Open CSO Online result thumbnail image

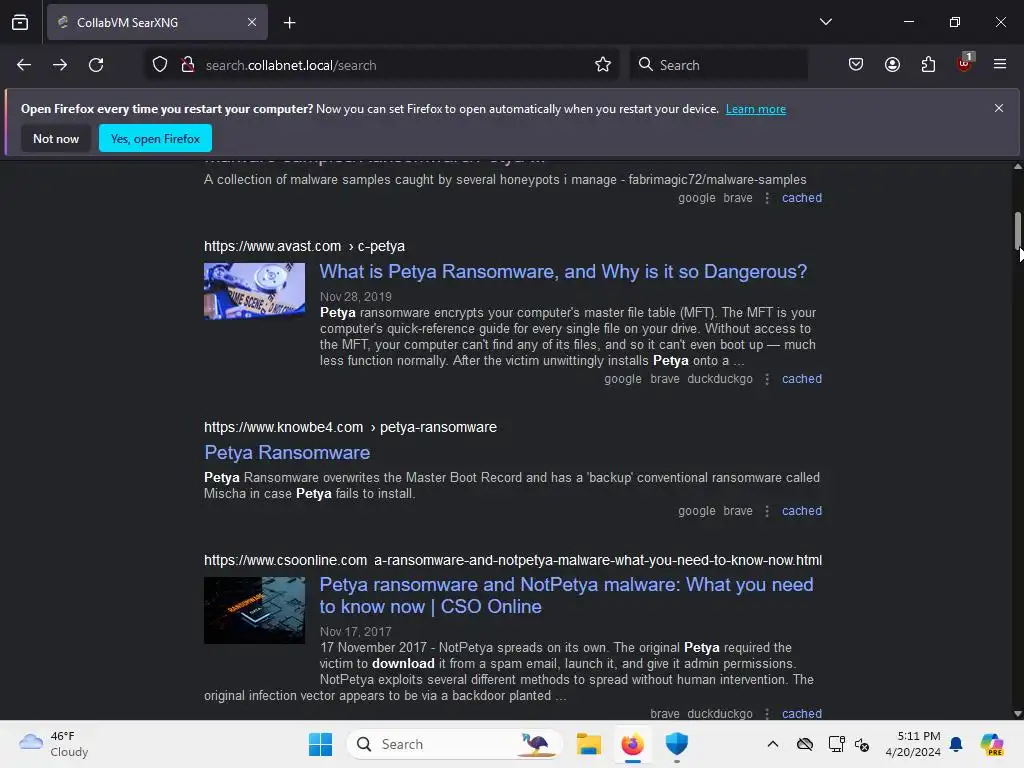tap(254, 611)
